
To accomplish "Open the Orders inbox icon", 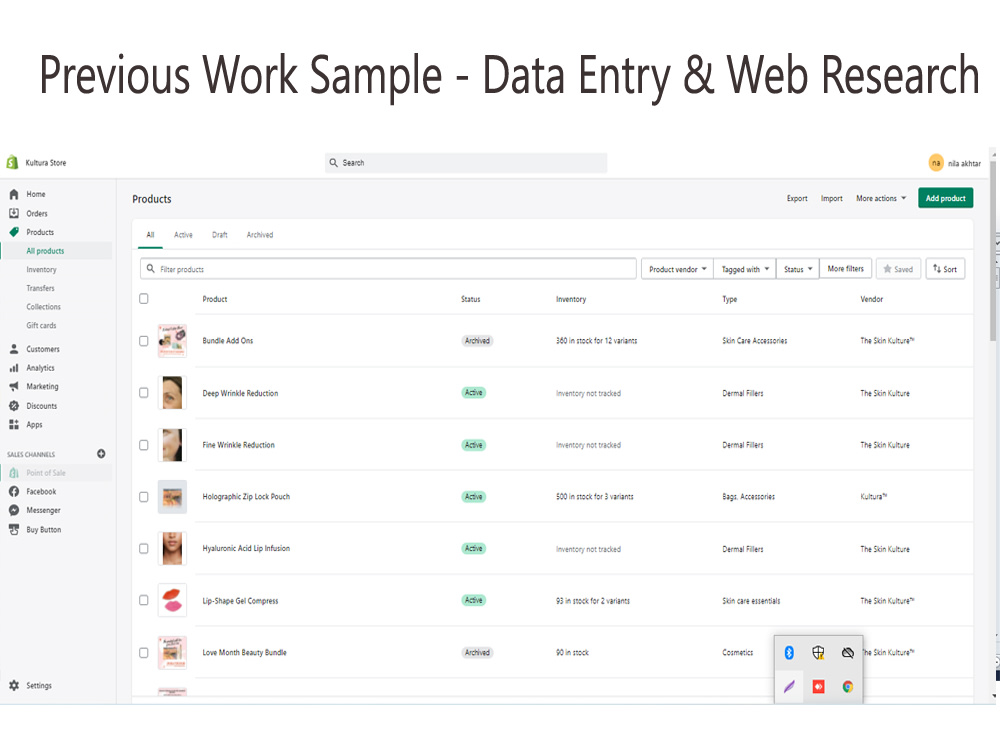I will point(13,213).
